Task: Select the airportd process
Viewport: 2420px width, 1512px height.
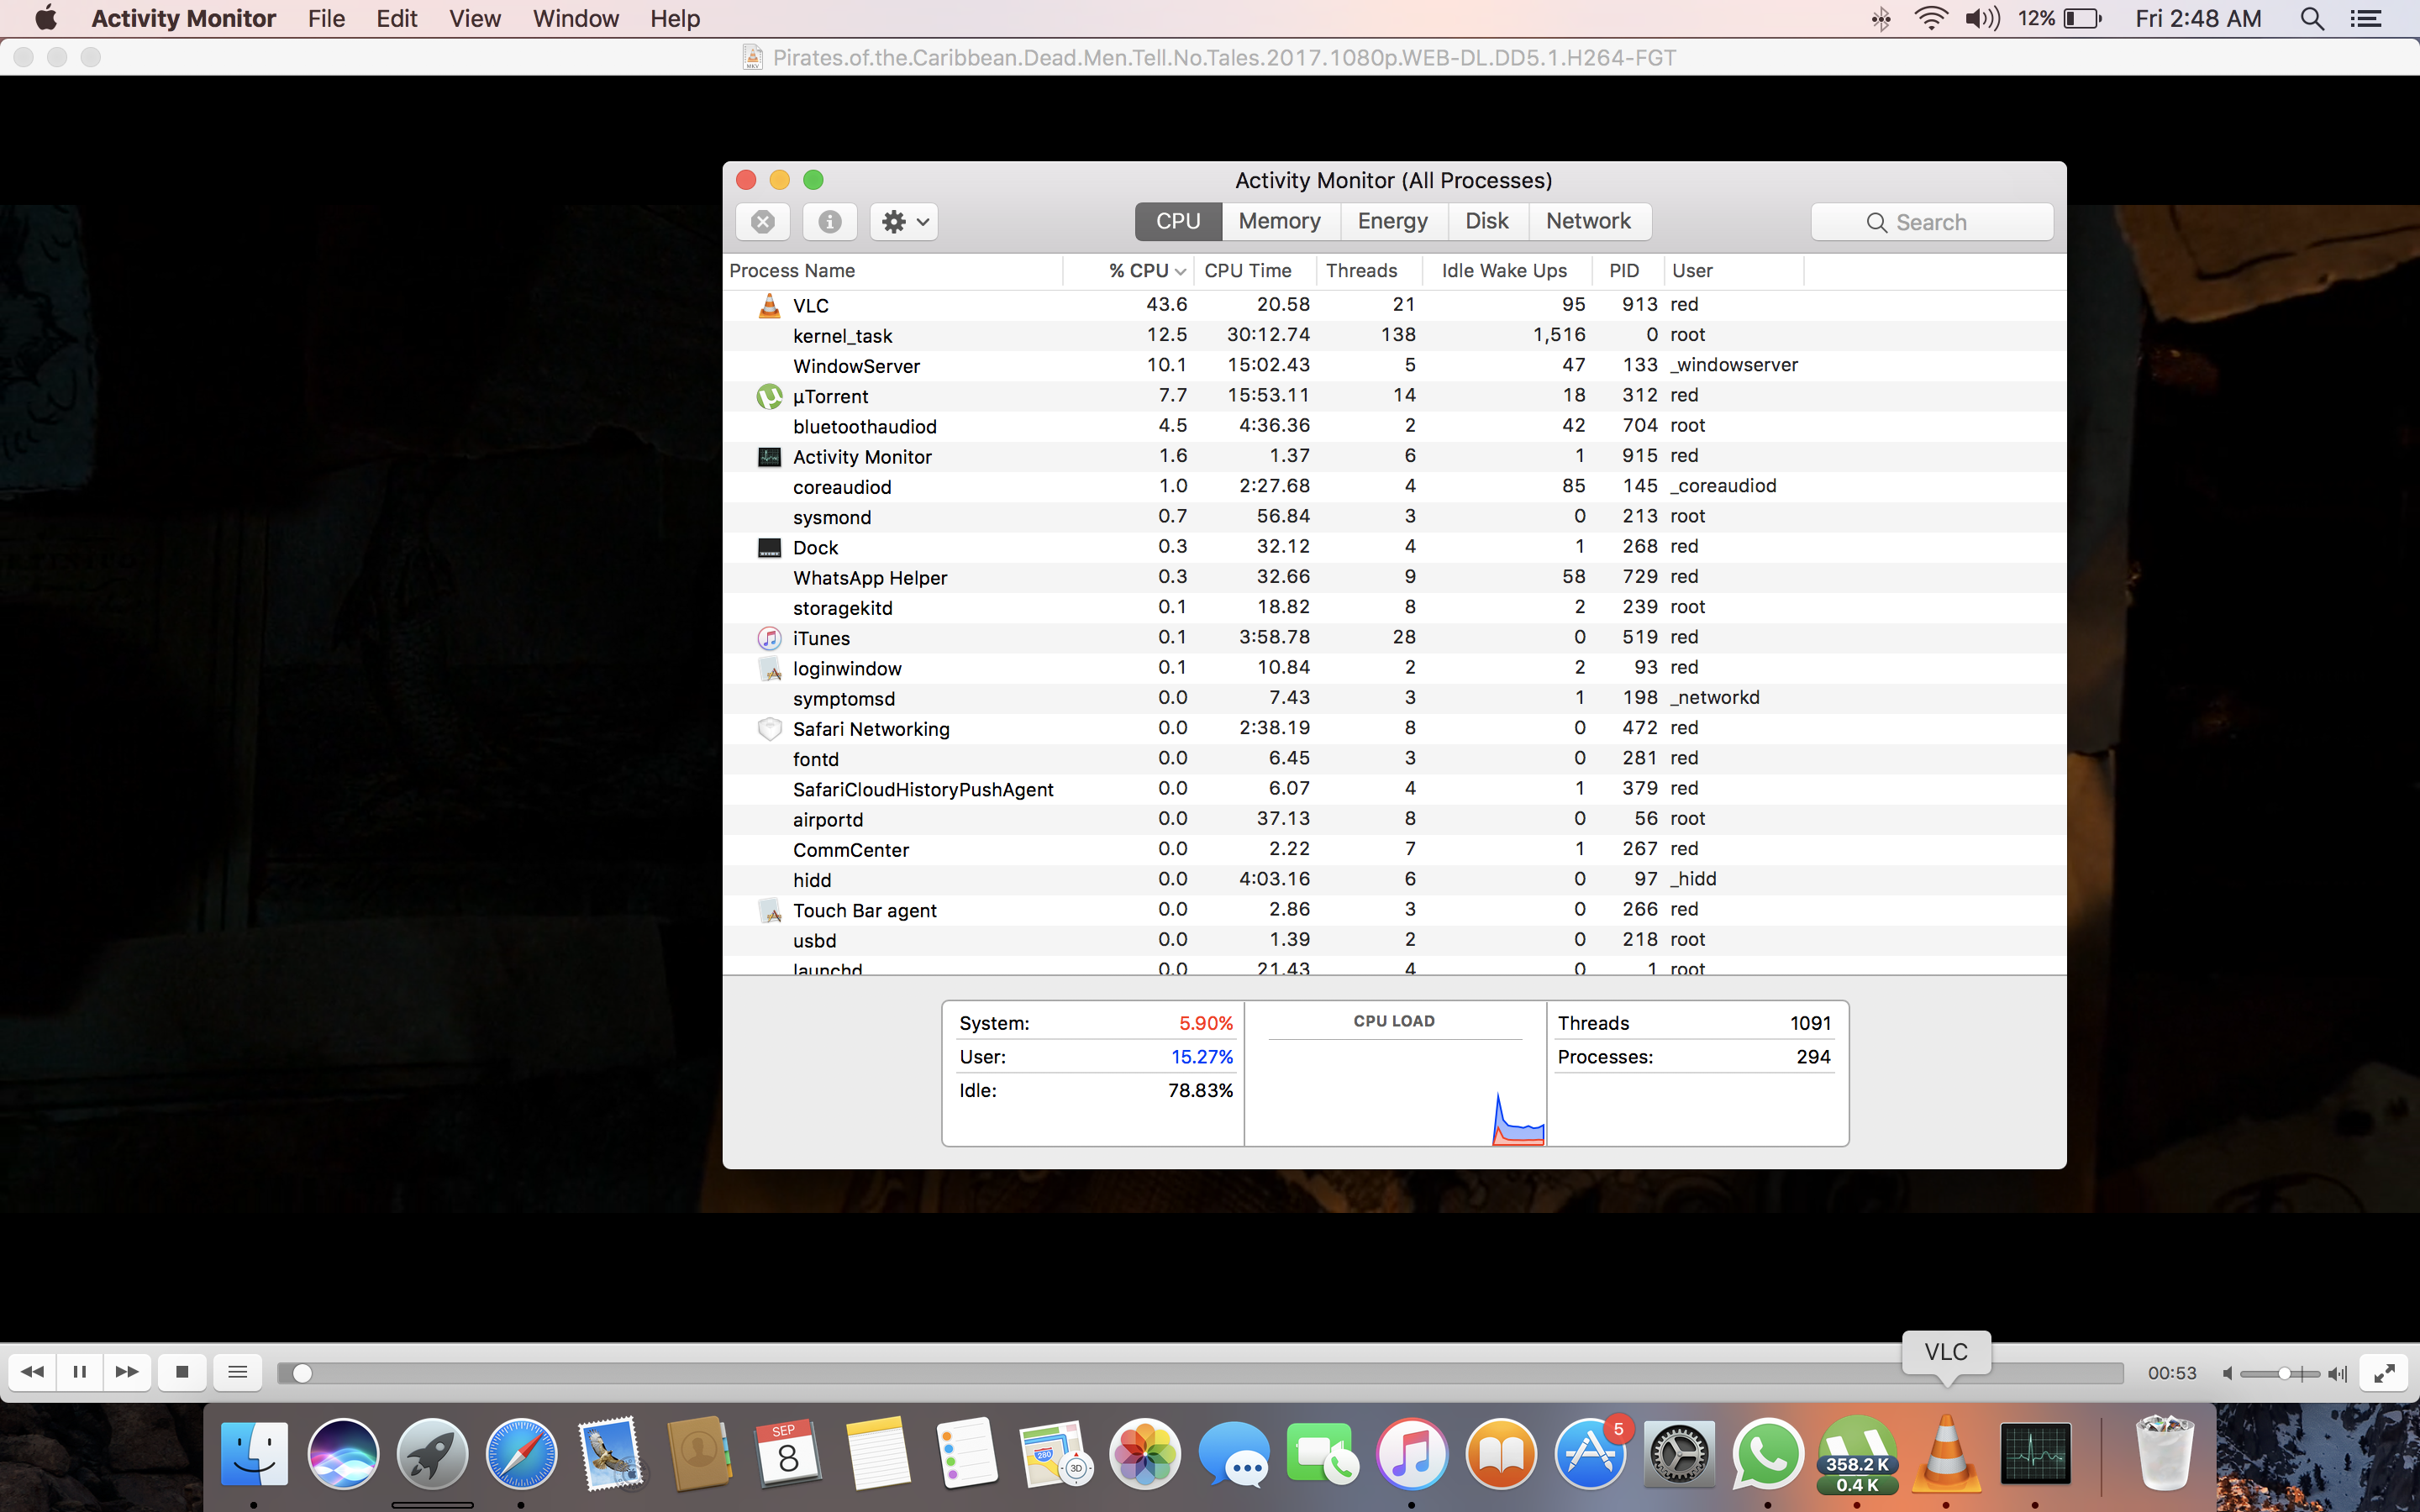Action: 1394,819
